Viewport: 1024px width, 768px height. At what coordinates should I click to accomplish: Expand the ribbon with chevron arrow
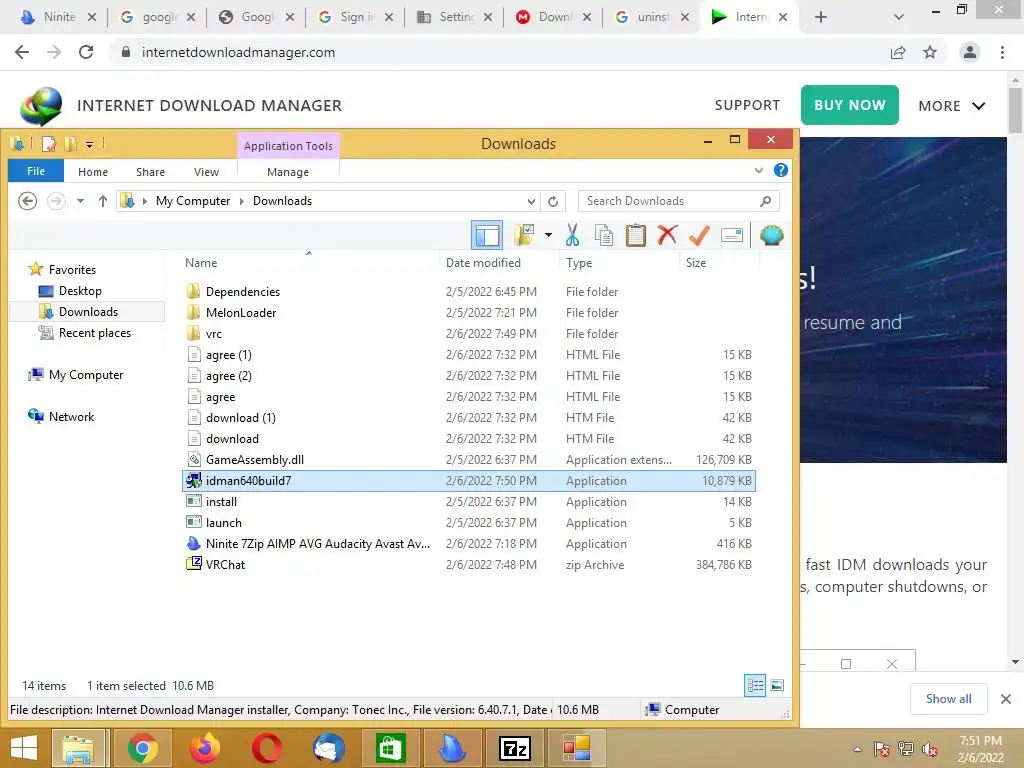click(759, 171)
